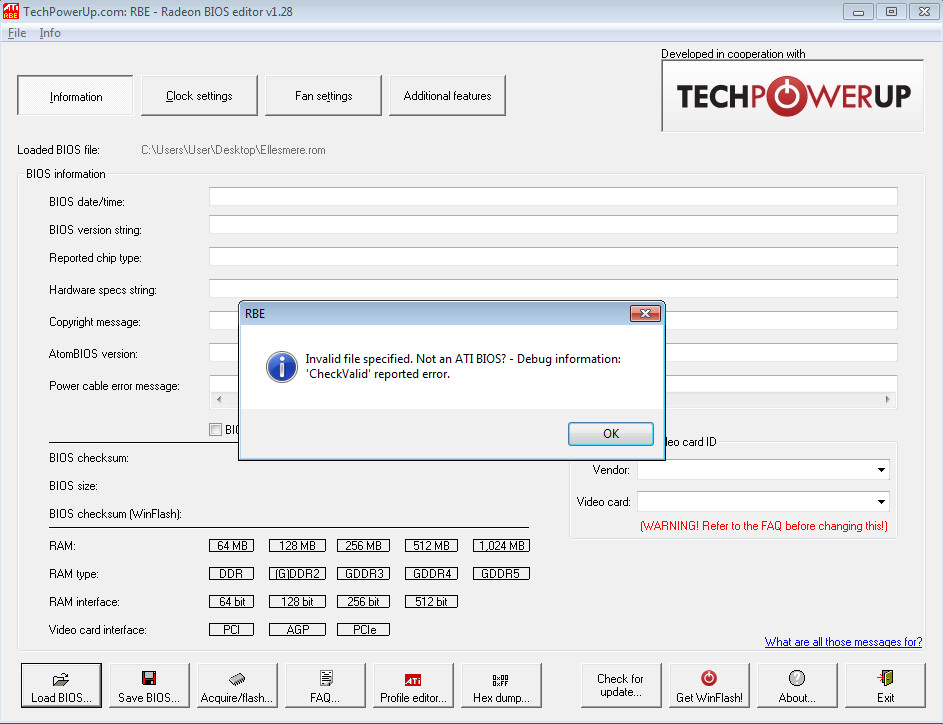Open 'What are all those messages for?' link
The image size is (943, 724).
click(843, 642)
